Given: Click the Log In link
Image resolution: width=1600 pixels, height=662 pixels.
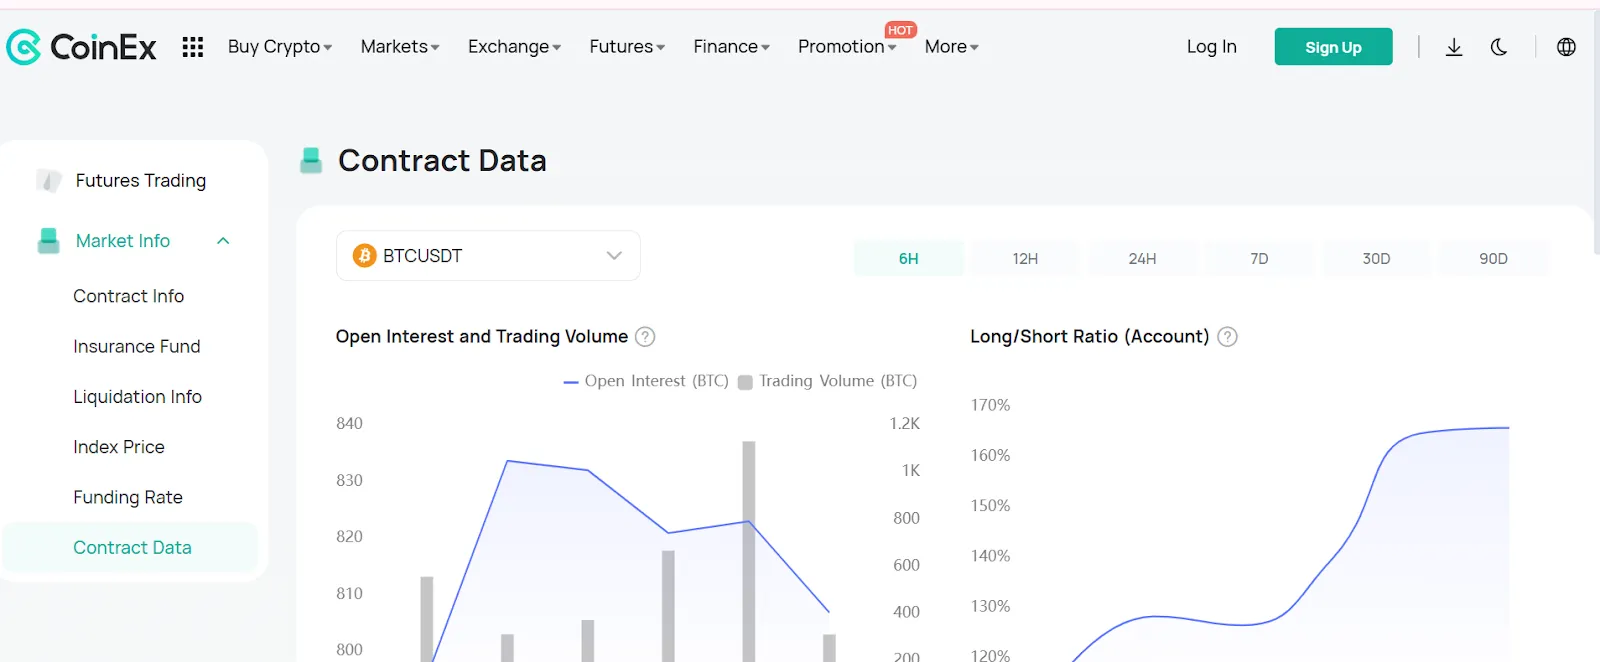Looking at the screenshot, I should pos(1211,47).
